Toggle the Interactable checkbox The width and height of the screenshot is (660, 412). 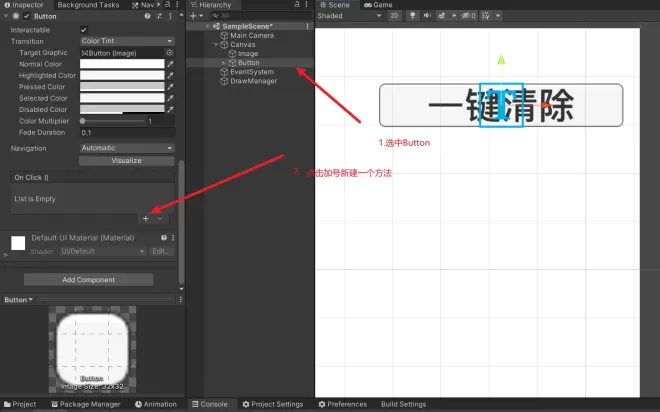click(83, 30)
